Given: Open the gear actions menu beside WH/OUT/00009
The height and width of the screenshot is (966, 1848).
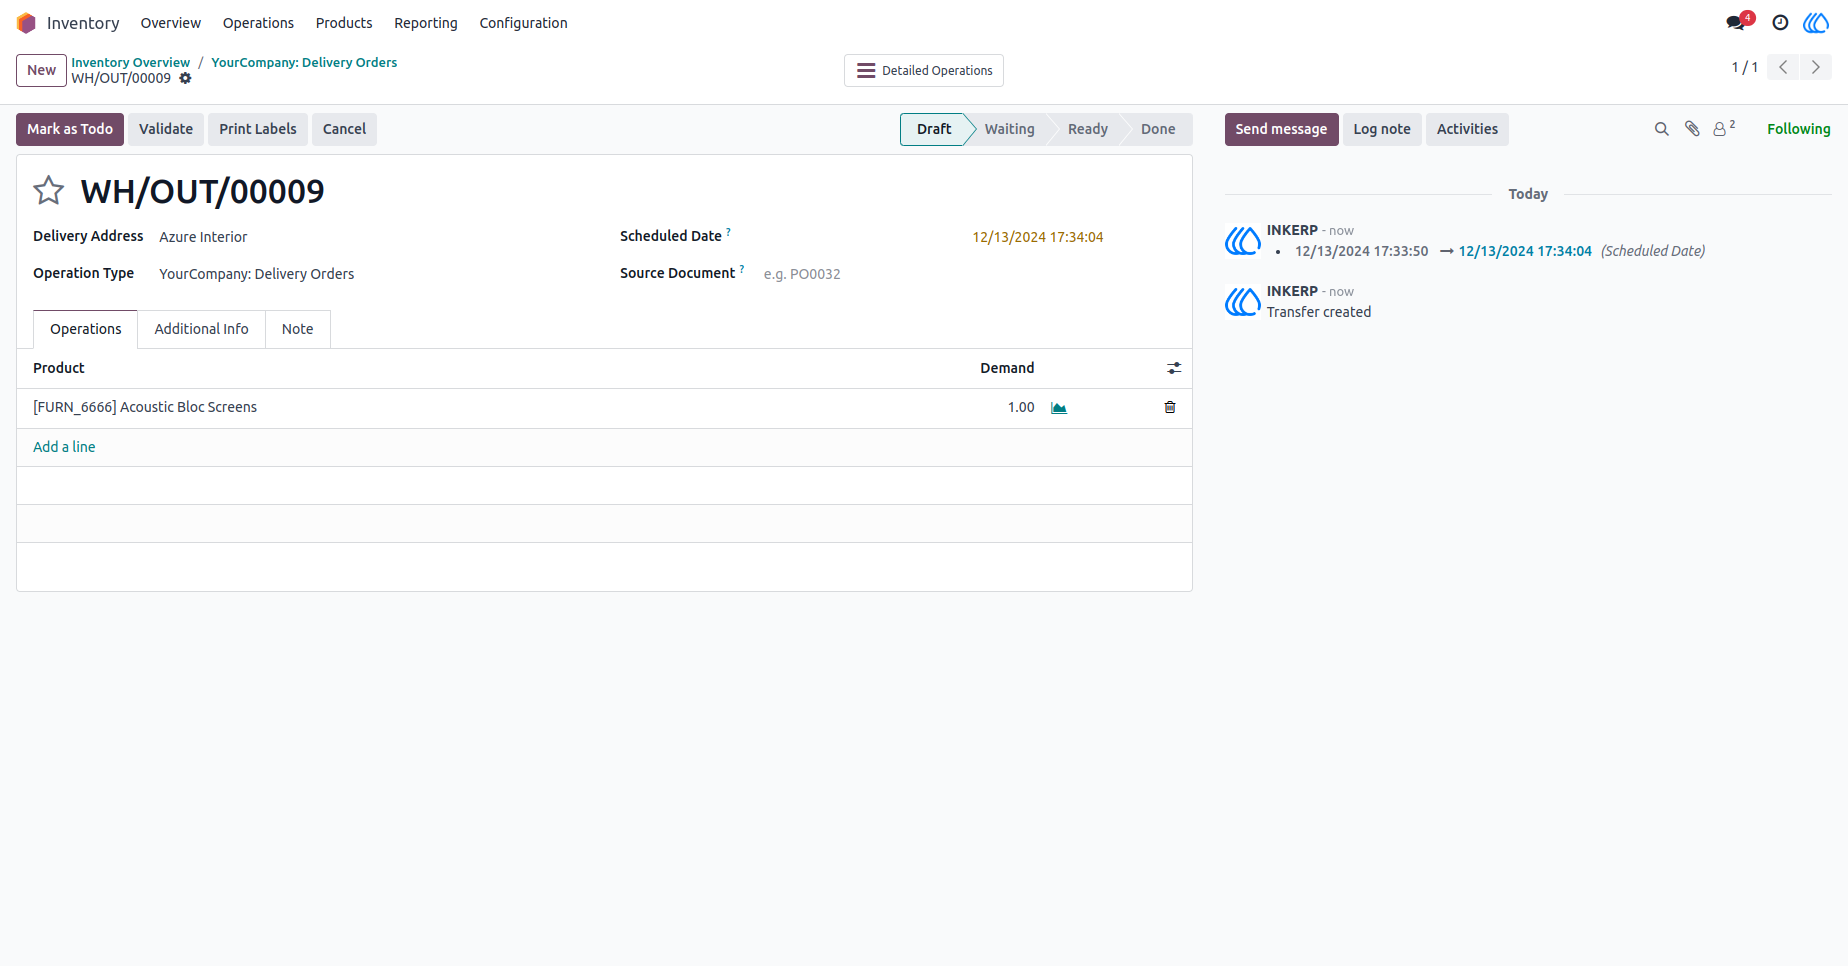Looking at the screenshot, I should point(185,78).
